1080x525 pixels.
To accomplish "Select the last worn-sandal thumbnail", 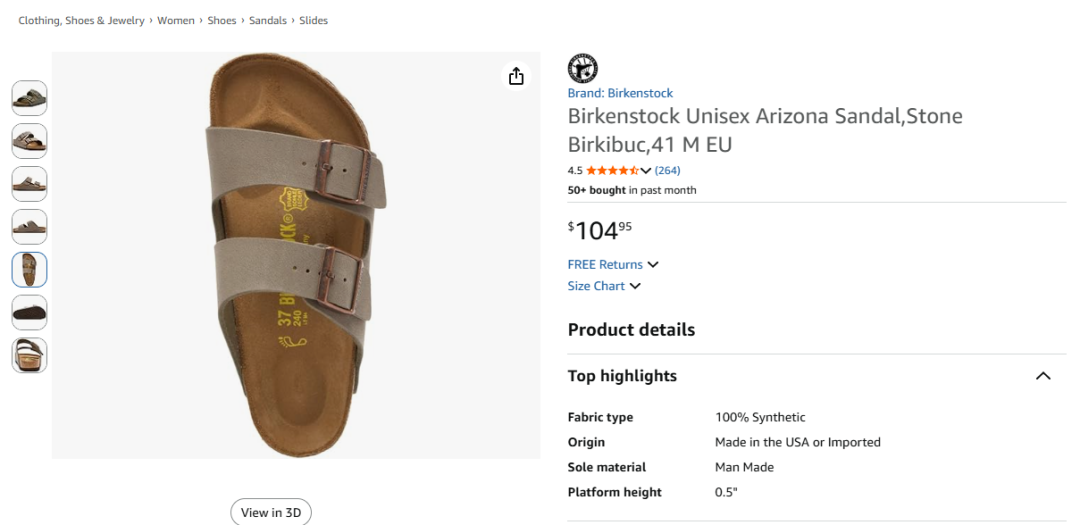I will (x=30, y=356).
